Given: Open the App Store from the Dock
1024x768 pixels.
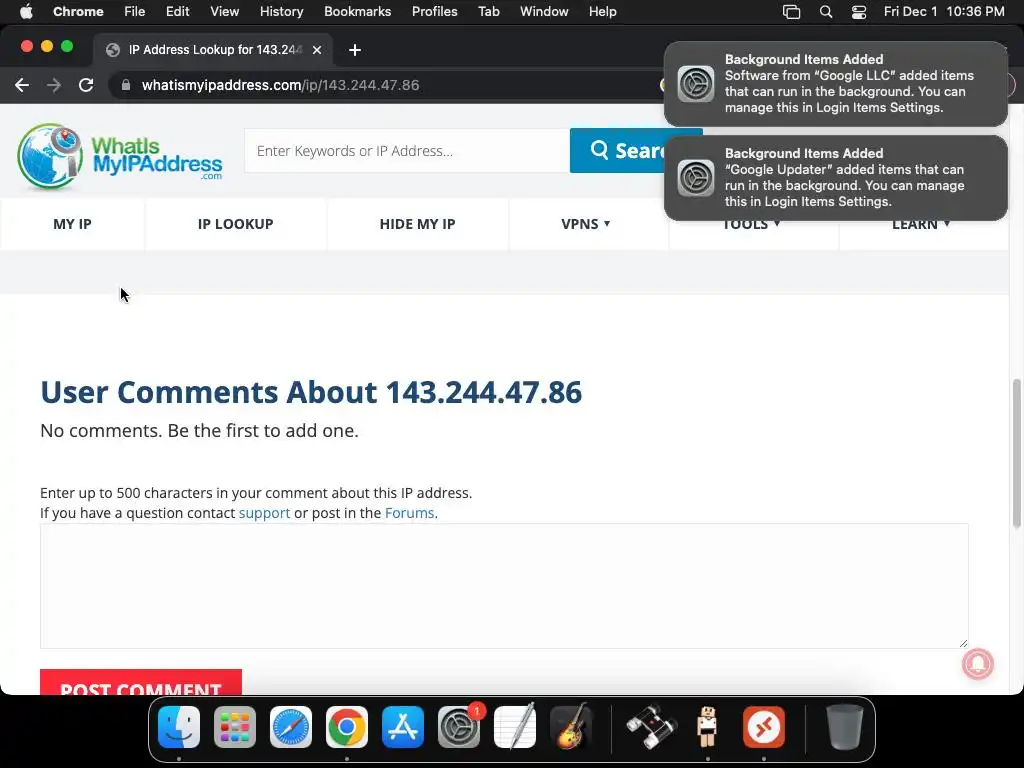Looking at the screenshot, I should tap(403, 727).
